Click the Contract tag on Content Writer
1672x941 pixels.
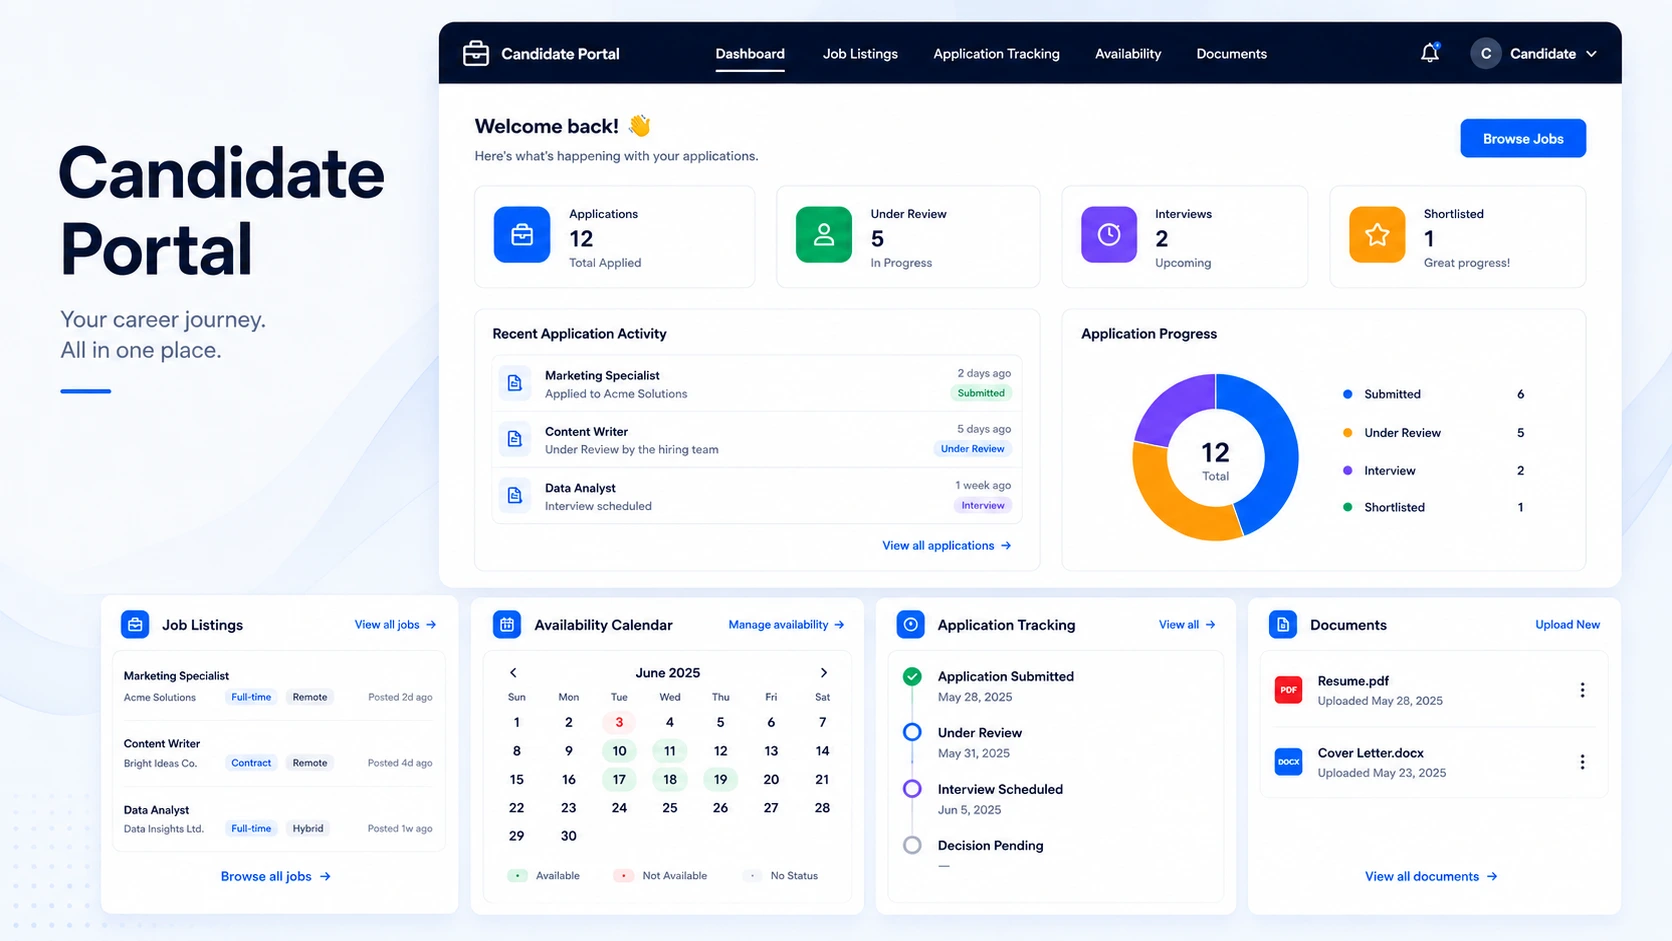click(251, 763)
